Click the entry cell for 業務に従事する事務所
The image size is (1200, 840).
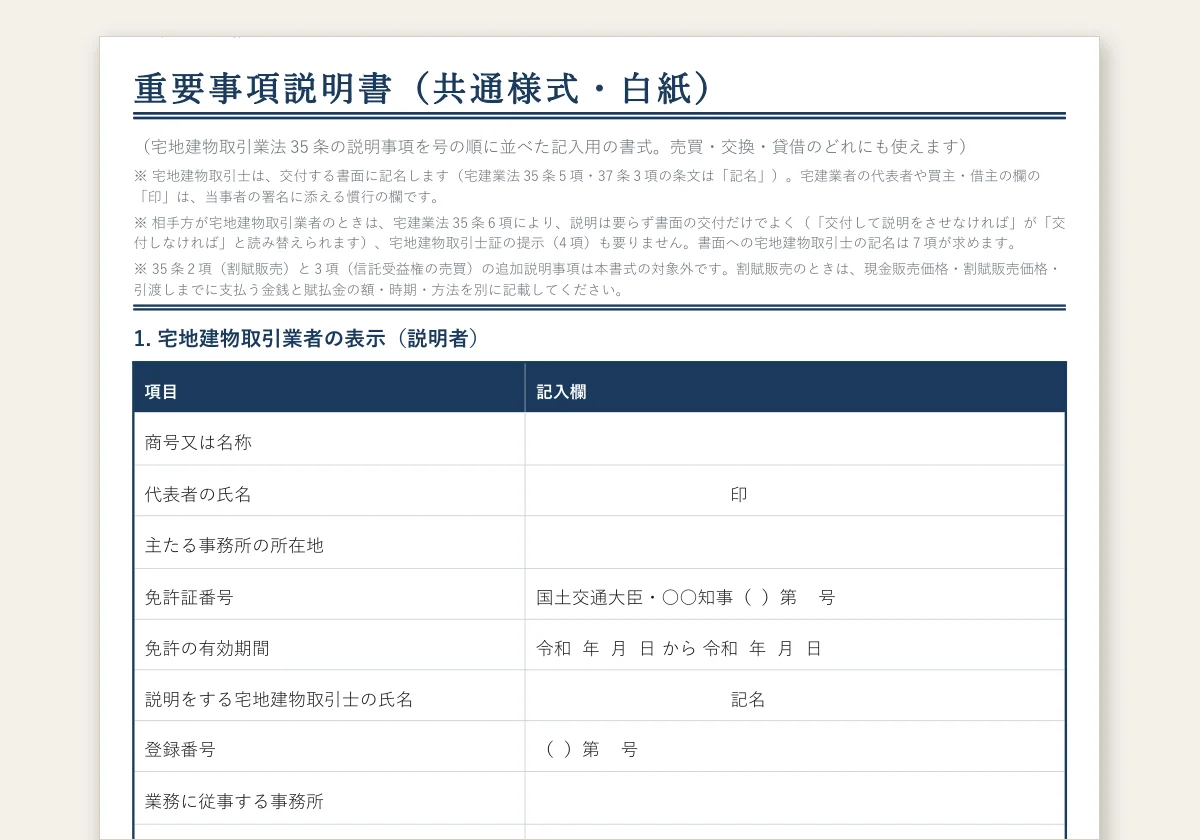coord(795,798)
